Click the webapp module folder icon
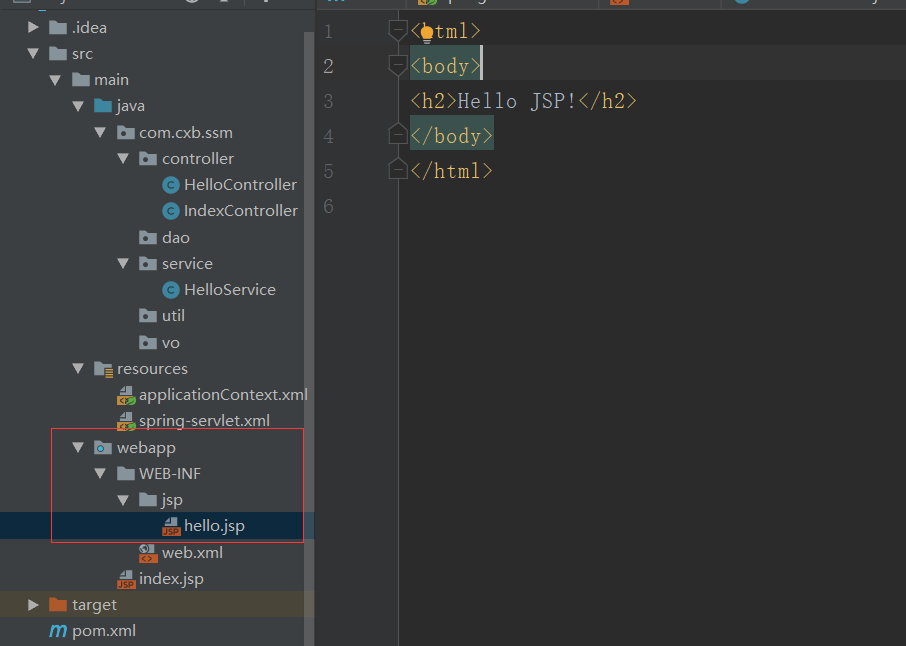Viewport: 906px width, 646px height. tap(103, 447)
